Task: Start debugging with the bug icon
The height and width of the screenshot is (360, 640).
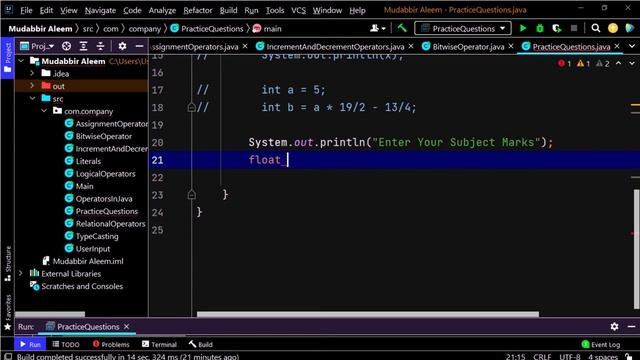Action: pos(540,28)
